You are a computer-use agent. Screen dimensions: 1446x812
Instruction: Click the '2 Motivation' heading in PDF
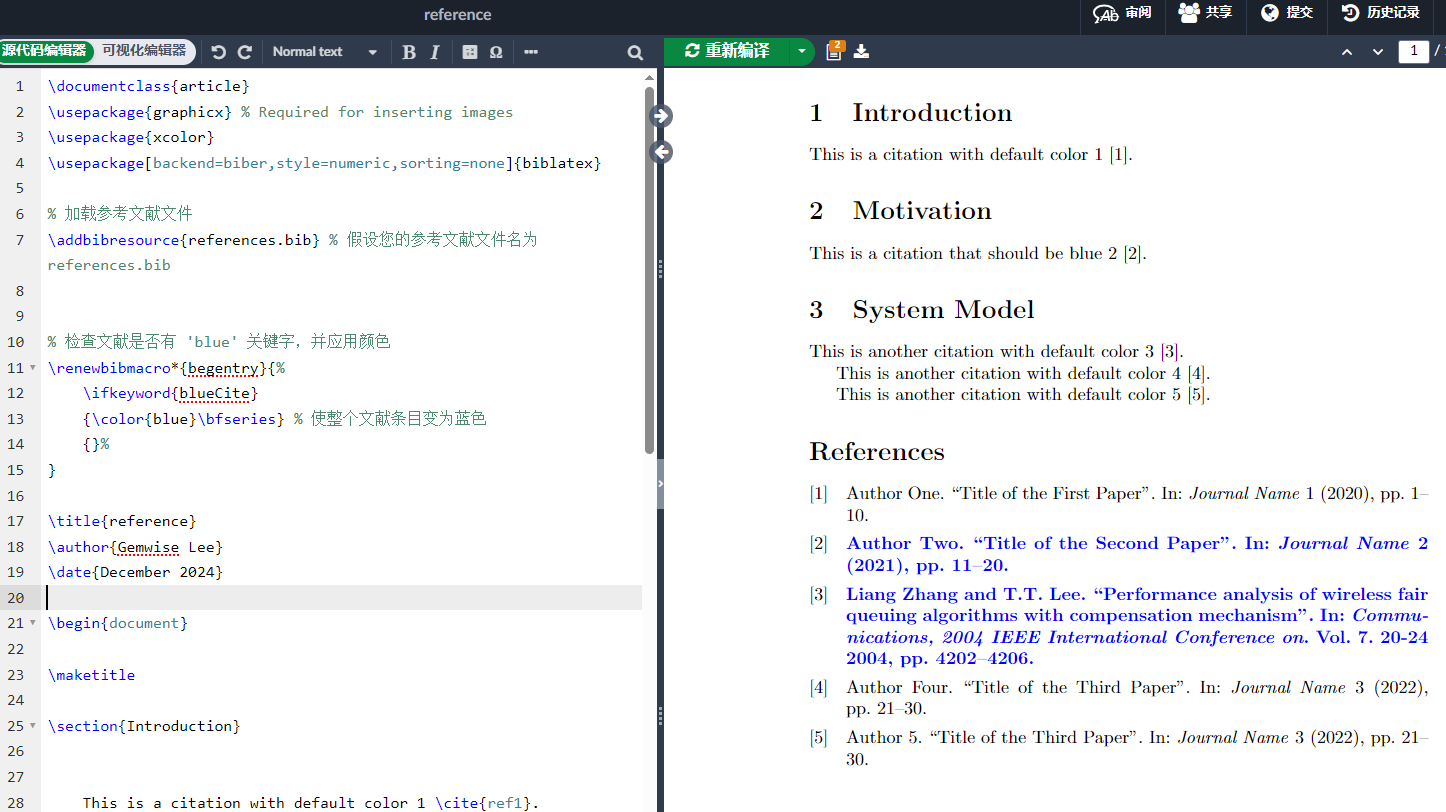tap(901, 211)
